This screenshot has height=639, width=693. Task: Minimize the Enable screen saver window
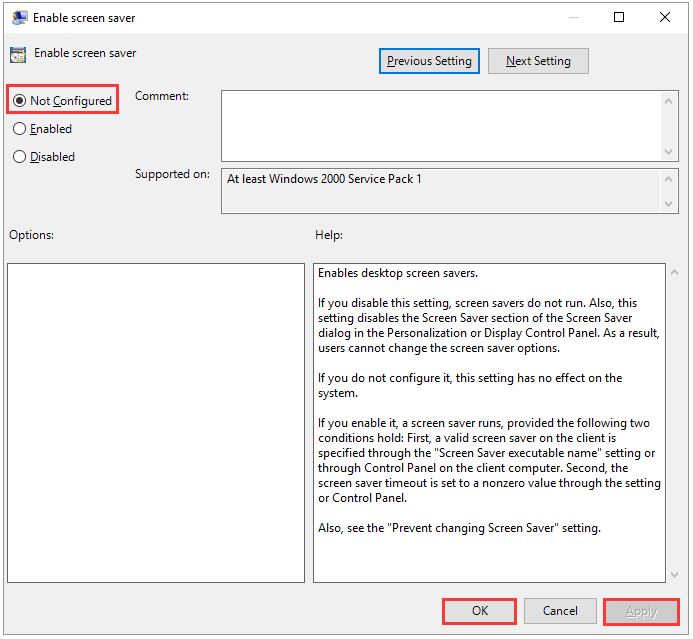pos(574,17)
